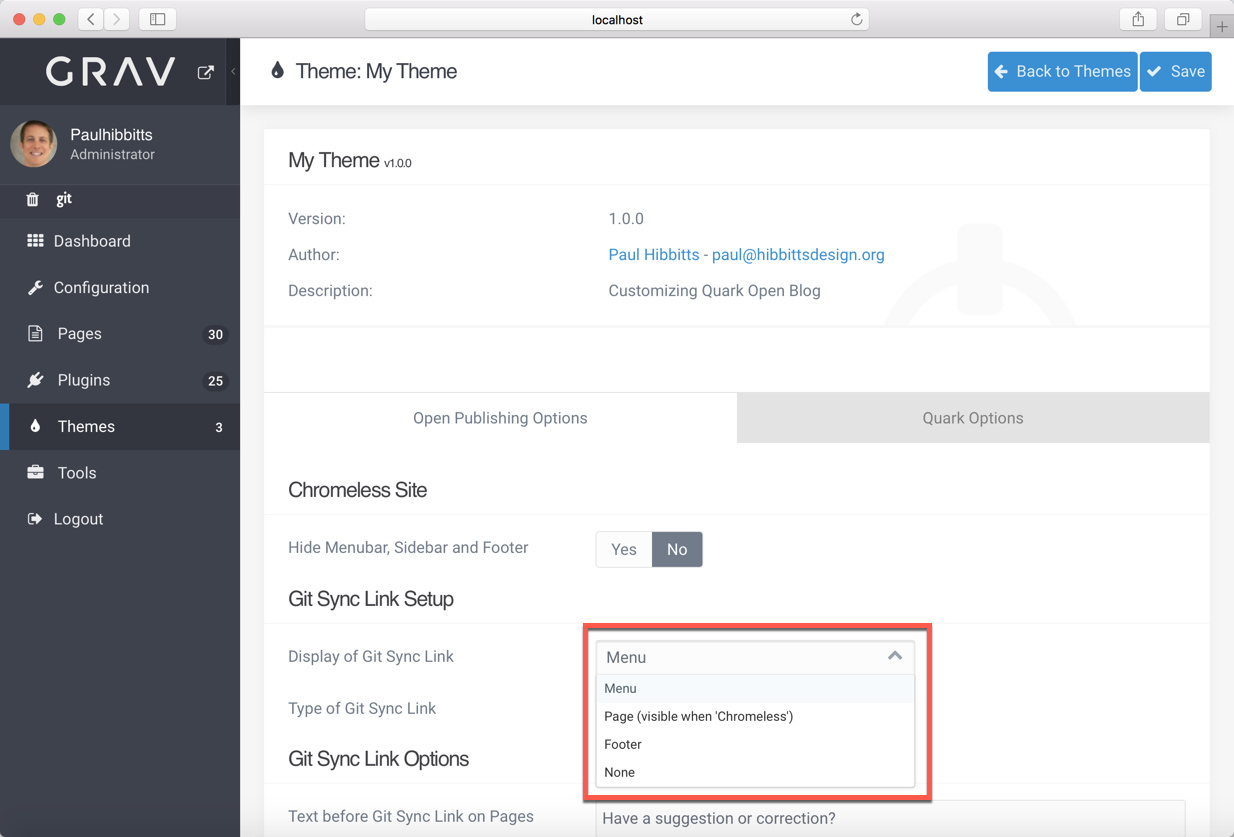Collapse the sidebar with the small chevron

tap(233, 72)
